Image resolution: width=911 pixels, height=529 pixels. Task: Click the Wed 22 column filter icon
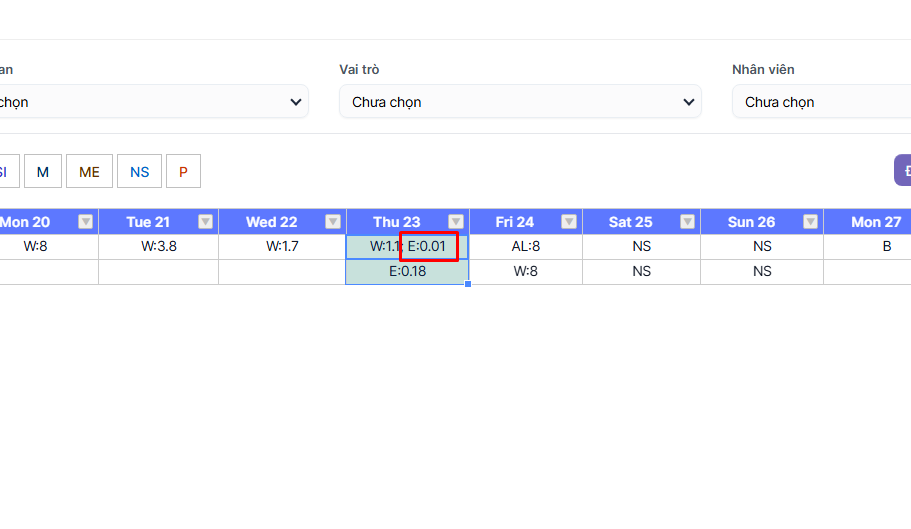click(333, 222)
